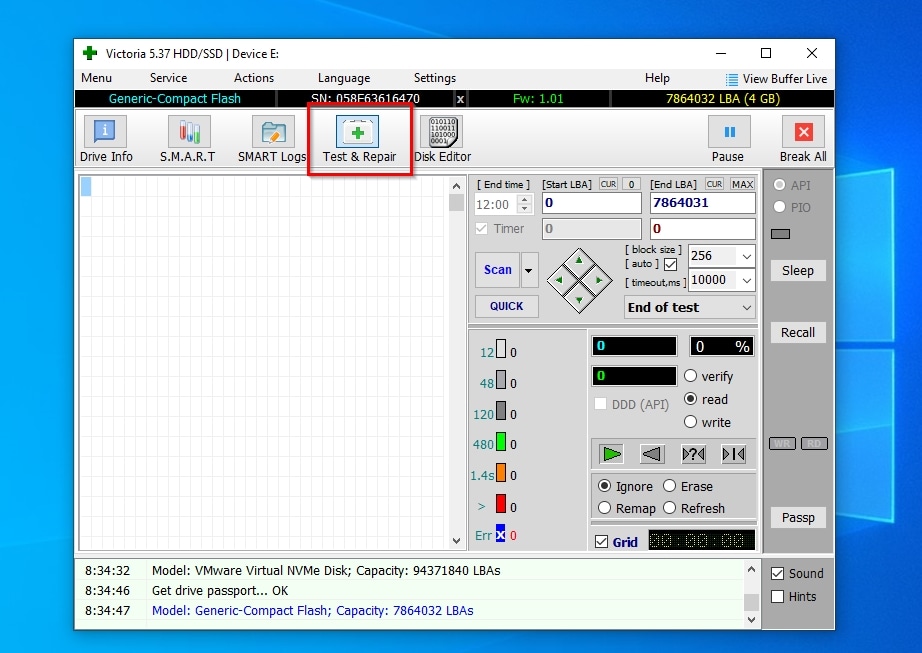Open the Scan button dropdown arrow
Viewport: 922px width, 653px height.
tap(529, 270)
